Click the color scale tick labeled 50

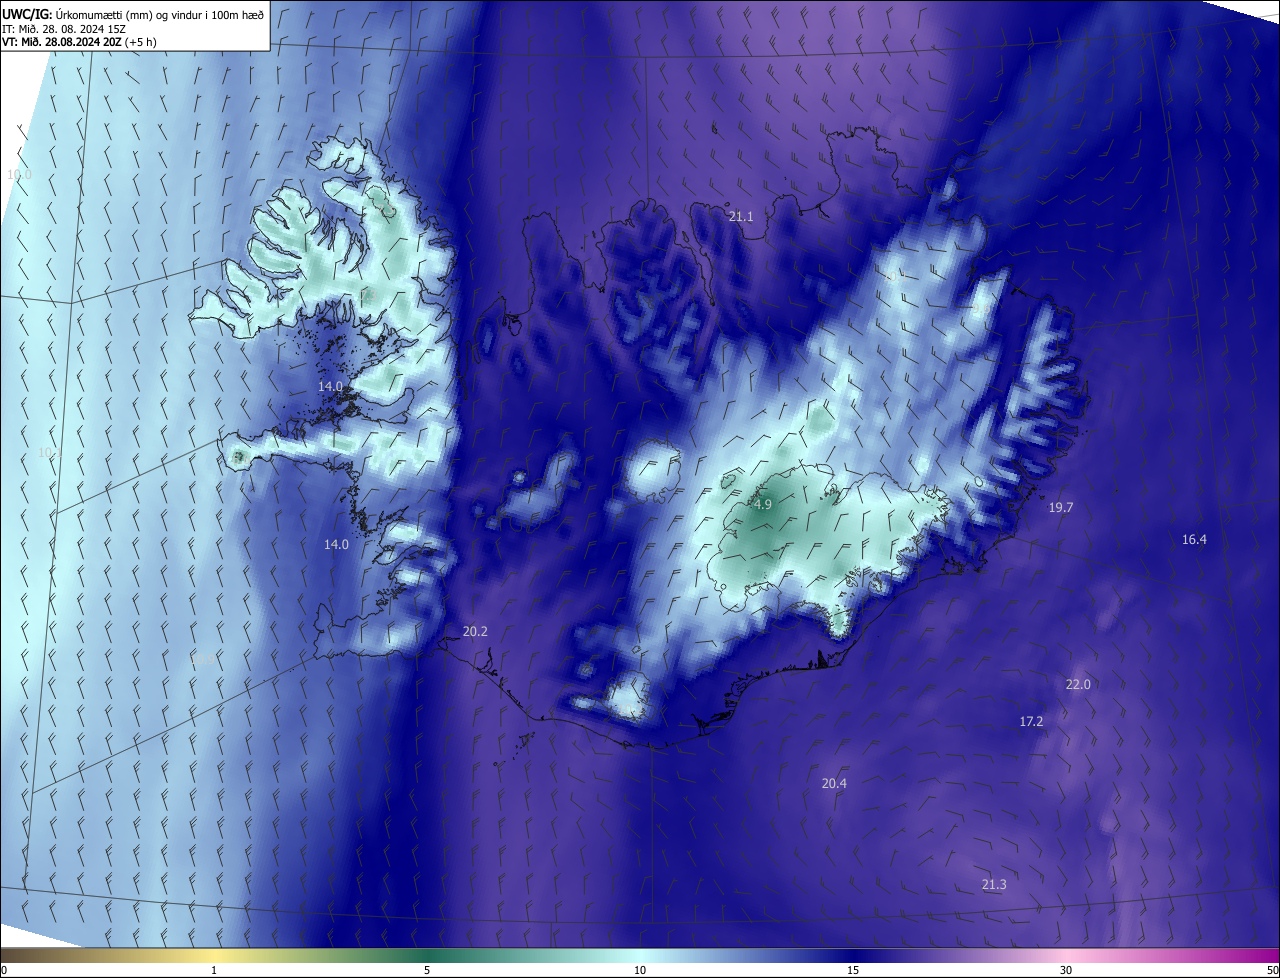click(x=1272, y=970)
